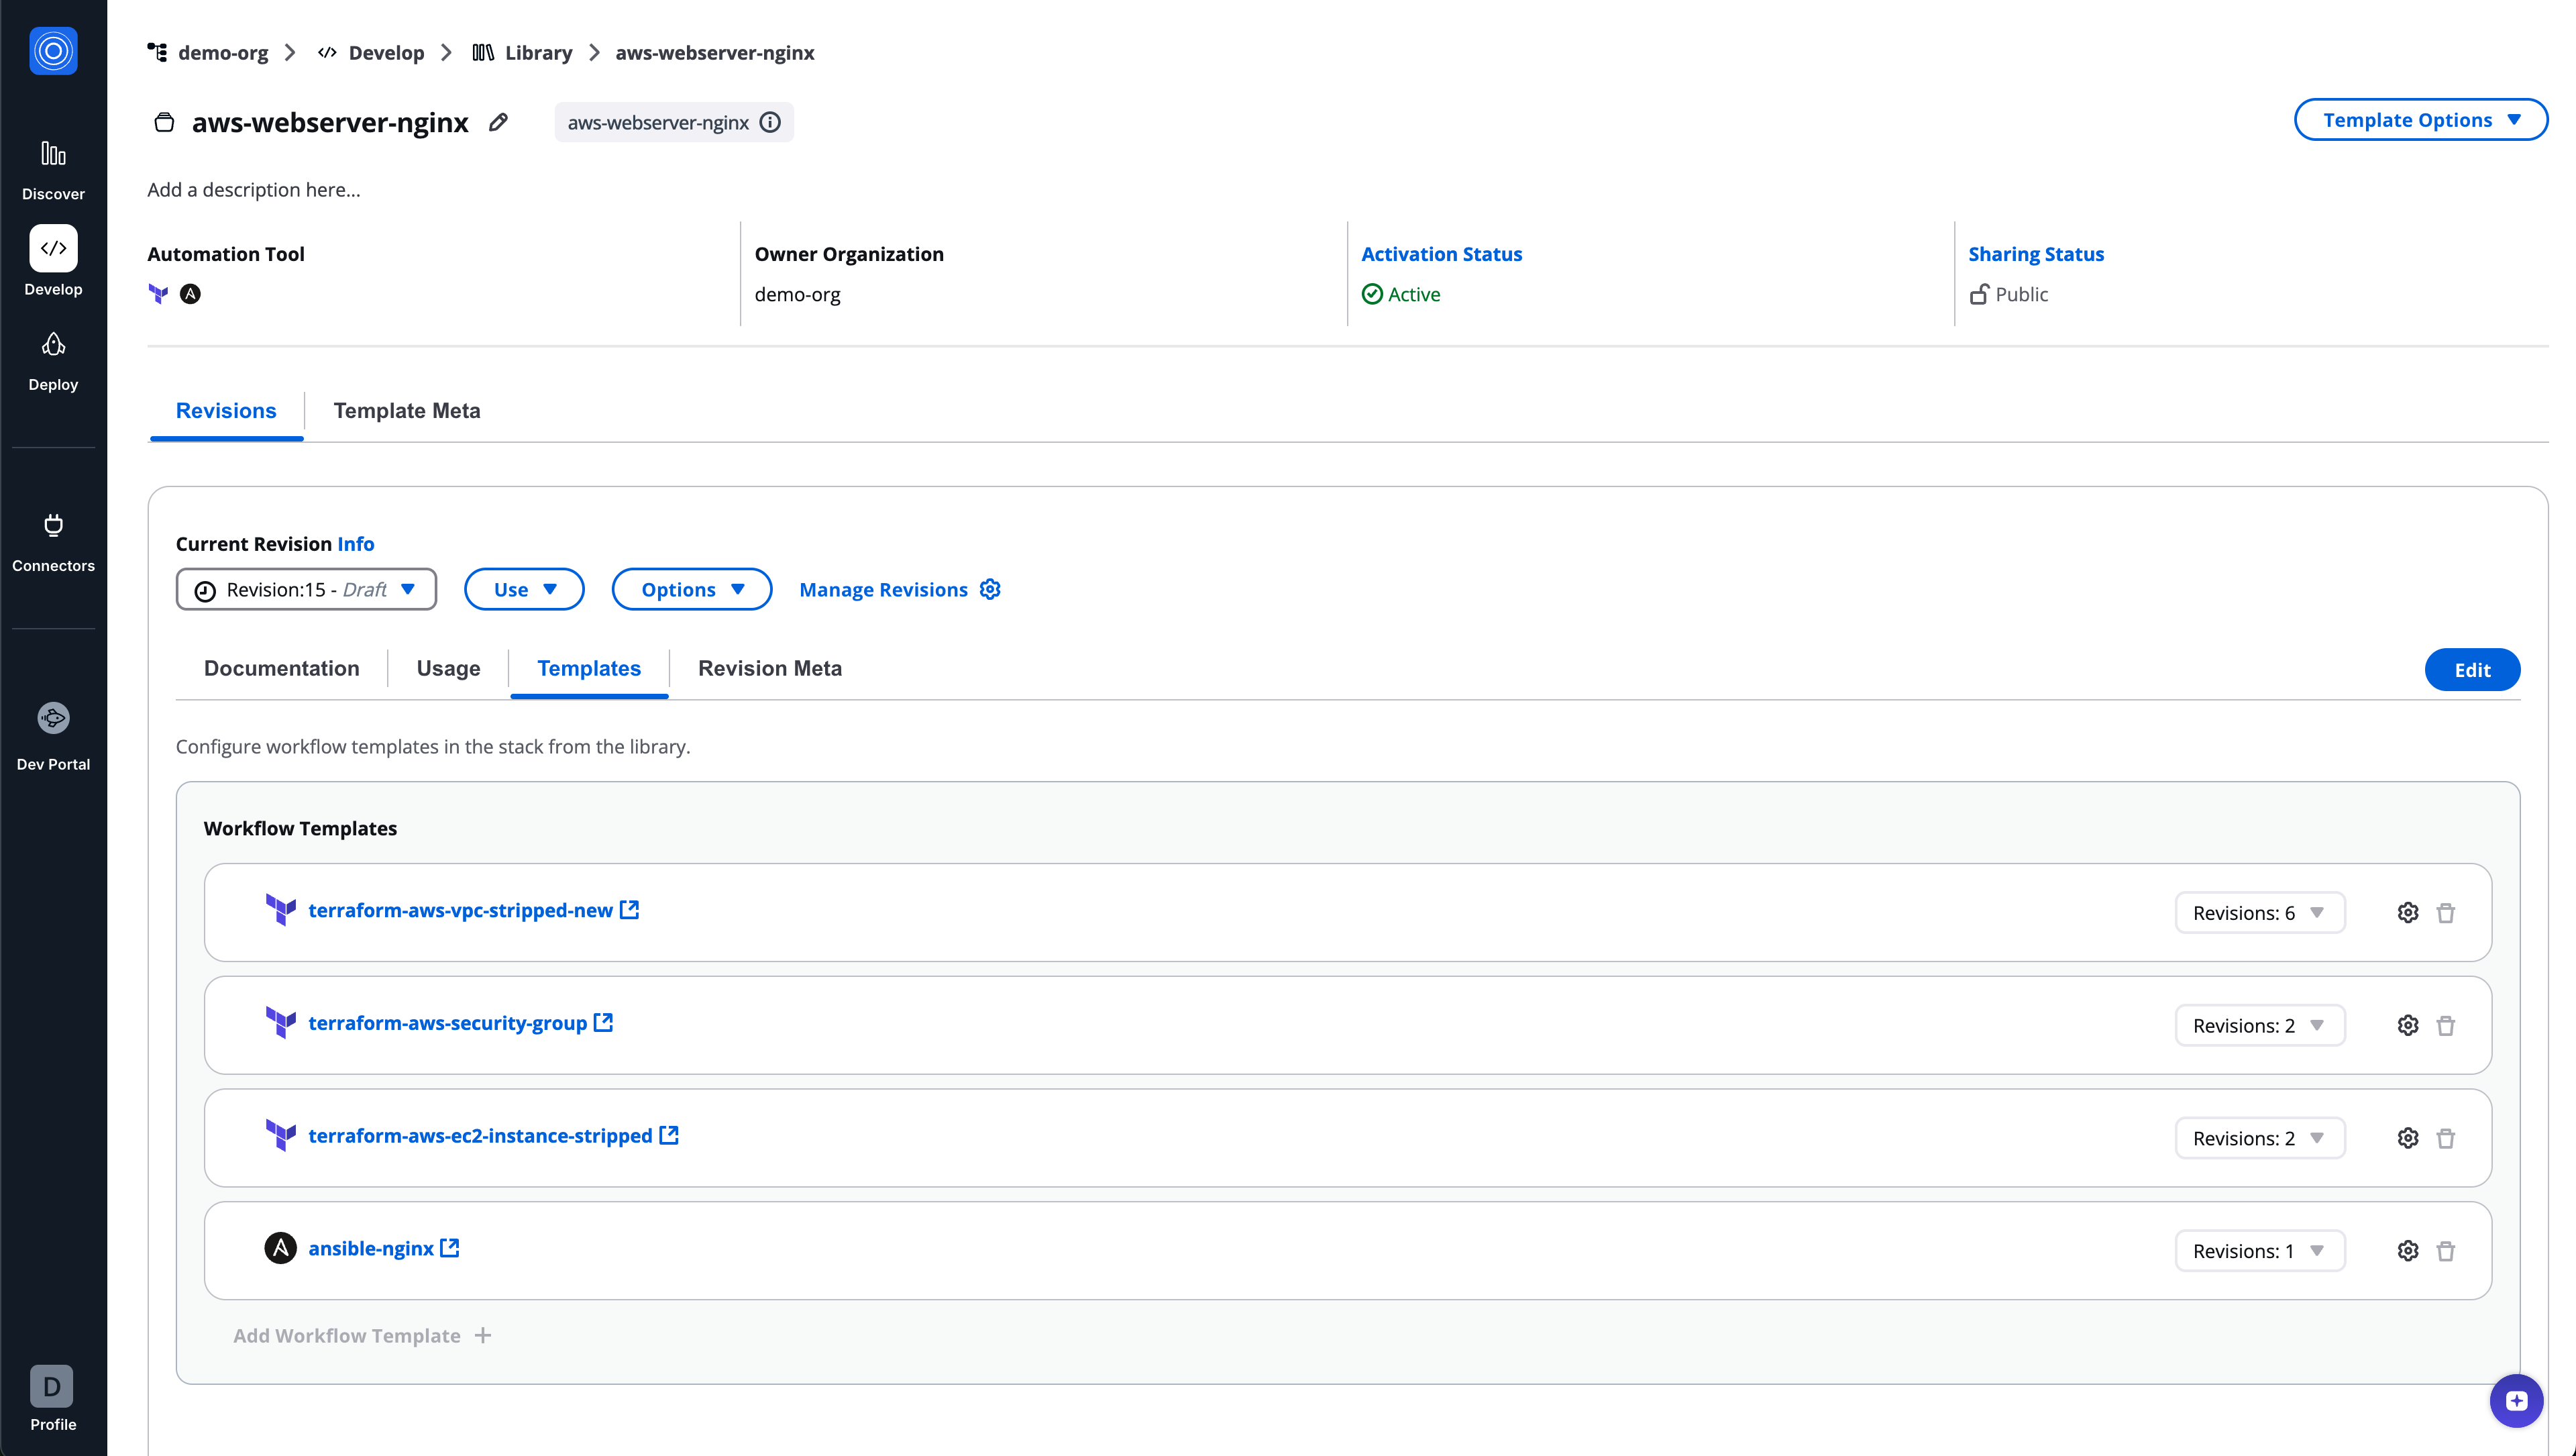Click the Manage Revisions gear icon
2576x1456 pixels.
coord(990,589)
